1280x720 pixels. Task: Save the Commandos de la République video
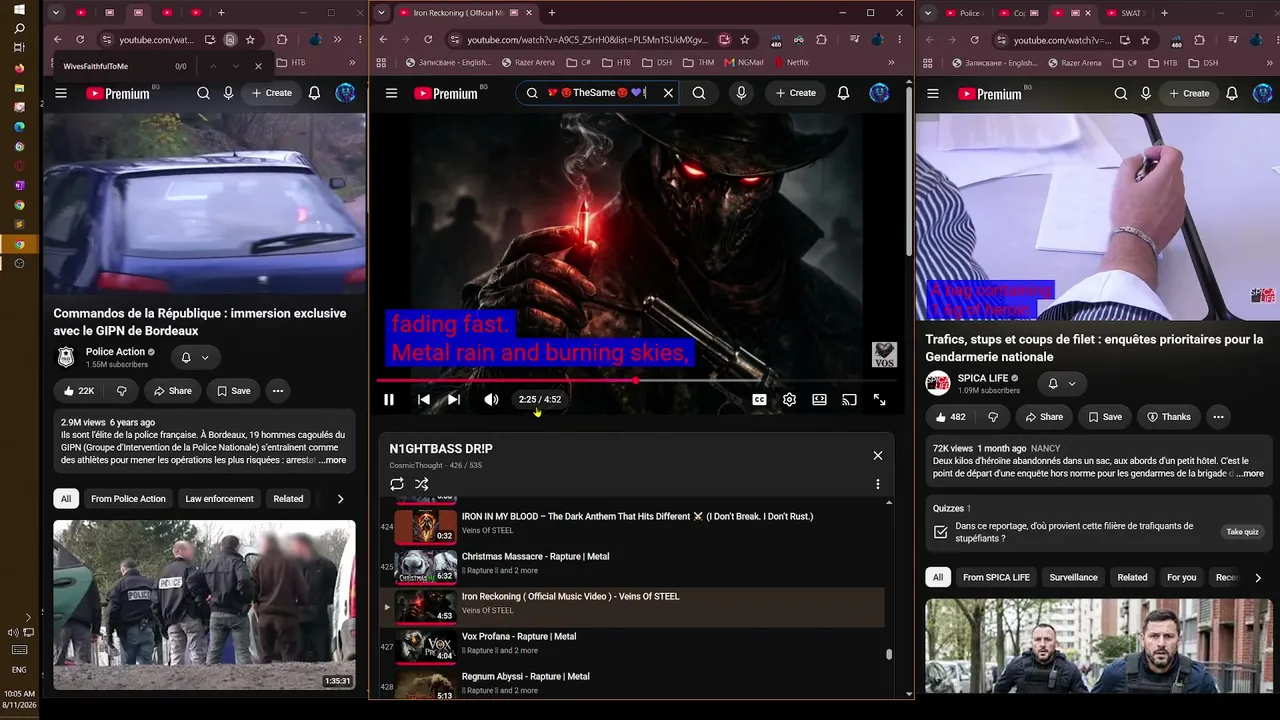pyautogui.click(x=233, y=391)
